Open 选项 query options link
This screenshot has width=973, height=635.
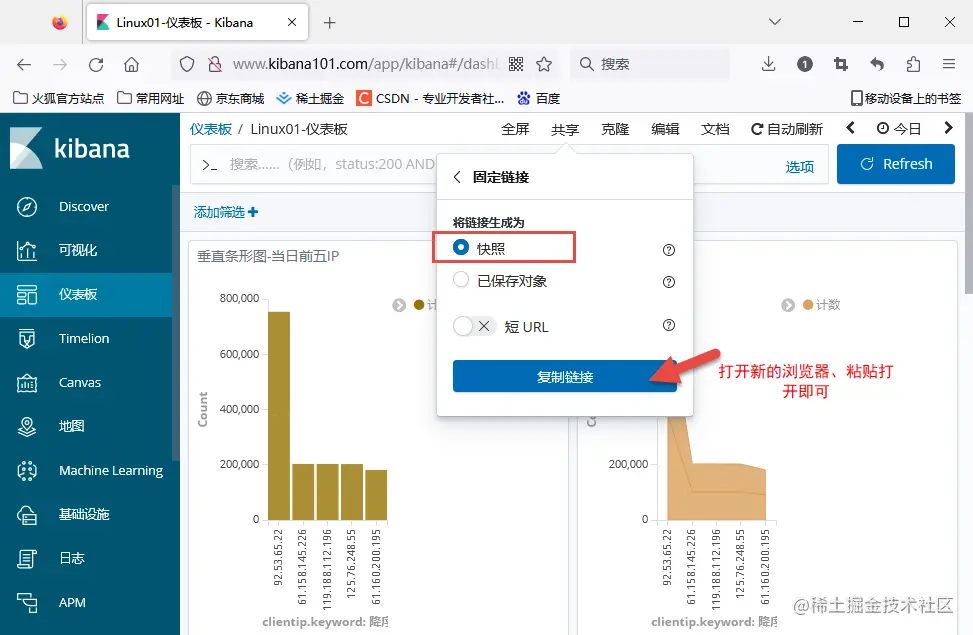(x=799, y=166)
